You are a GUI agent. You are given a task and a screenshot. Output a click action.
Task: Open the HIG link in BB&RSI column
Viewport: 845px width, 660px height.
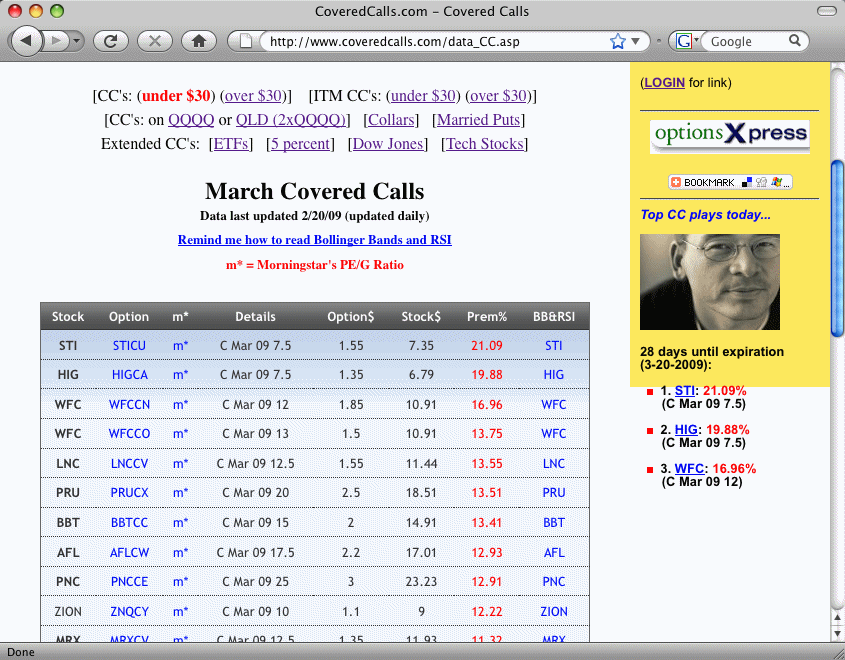pyautogui.click(x=553, y=374)
